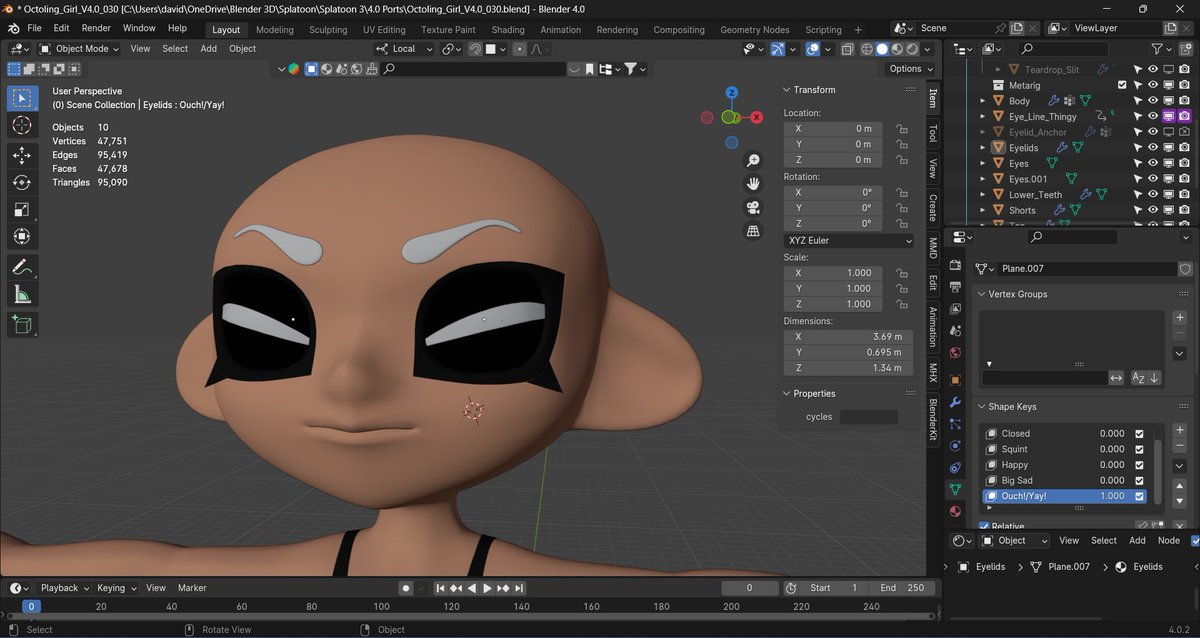Select the Cursor tool in the viewport toolbar
The image size is (1200, 638).
click(x=21, y=125)
